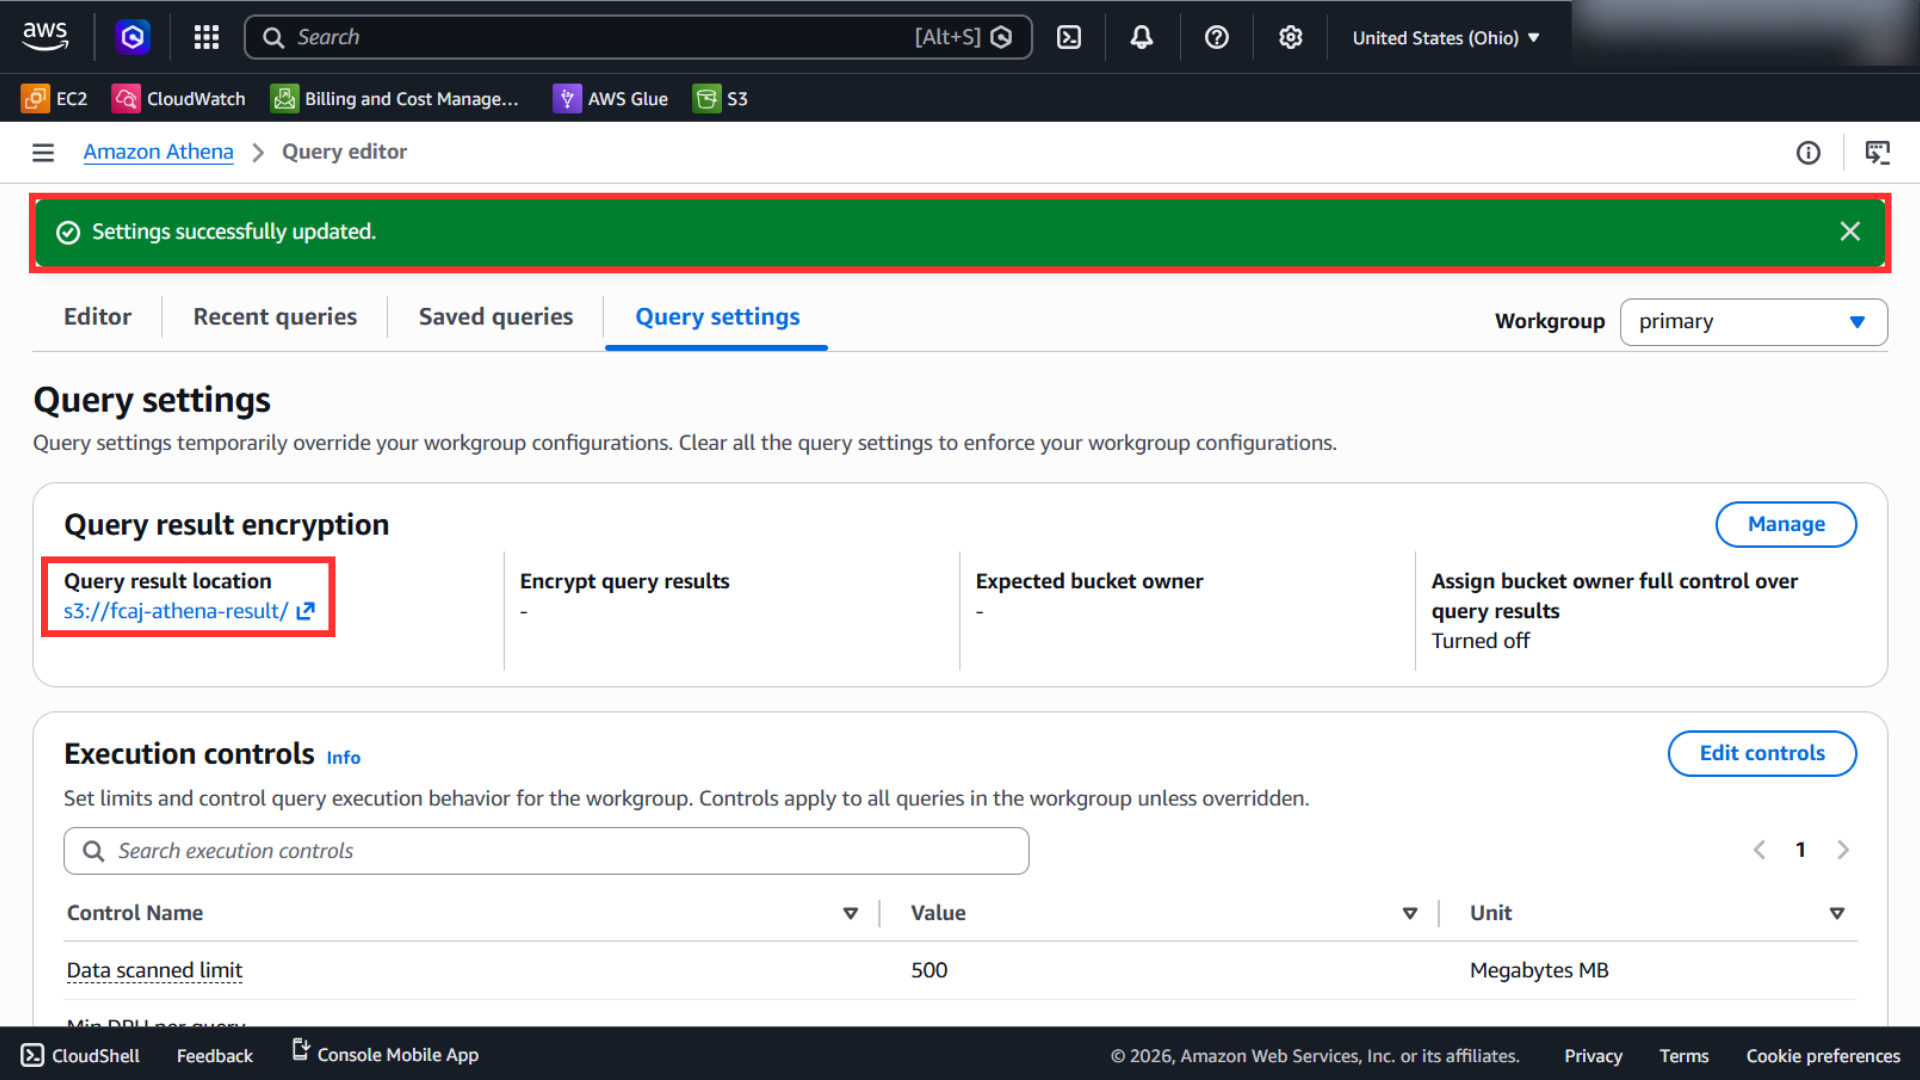Open the Amazon Athena breadcrumb link

(158, 152)
